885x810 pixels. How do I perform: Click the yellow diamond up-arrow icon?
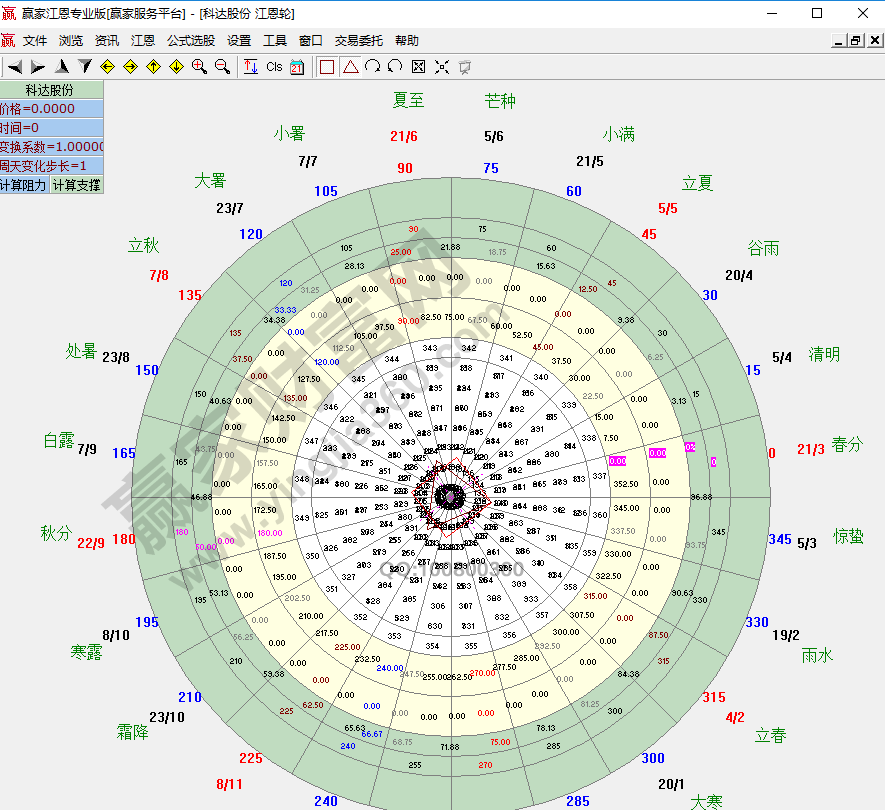[153, 67]
